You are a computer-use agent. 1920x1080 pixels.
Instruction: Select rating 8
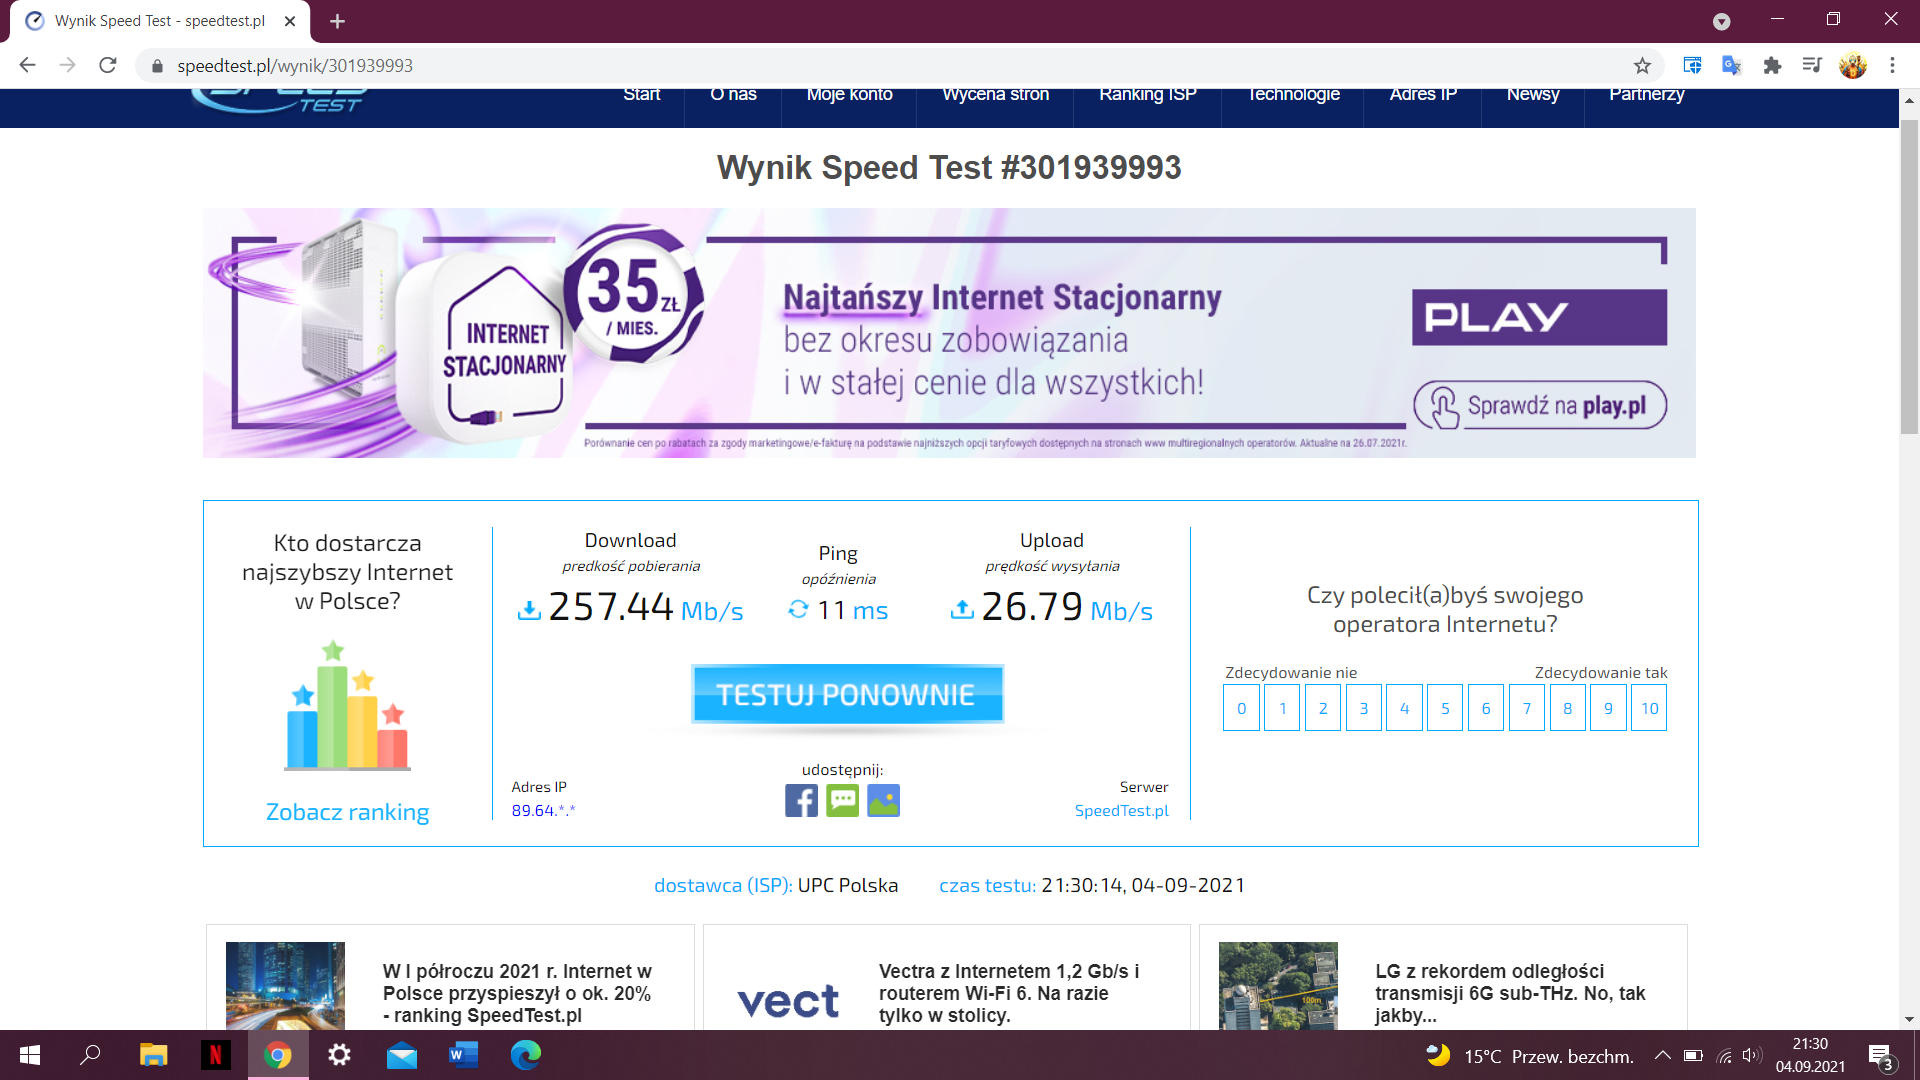click(1568, 708)
